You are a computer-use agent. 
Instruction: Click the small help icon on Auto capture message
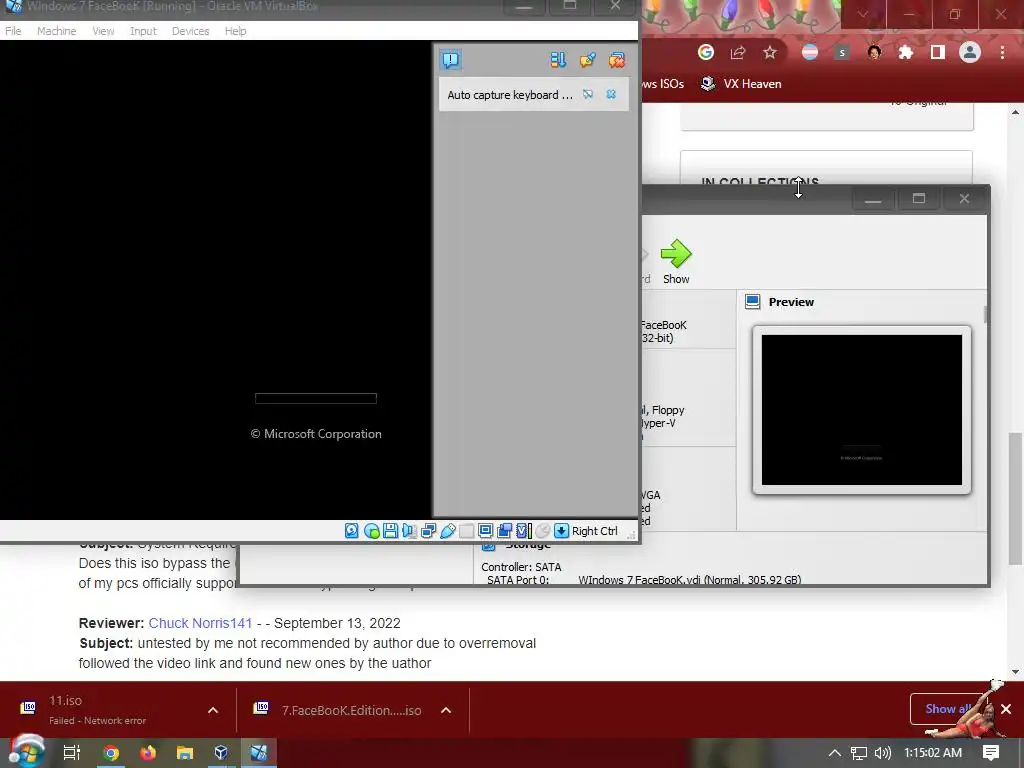(x=588, y=95)
